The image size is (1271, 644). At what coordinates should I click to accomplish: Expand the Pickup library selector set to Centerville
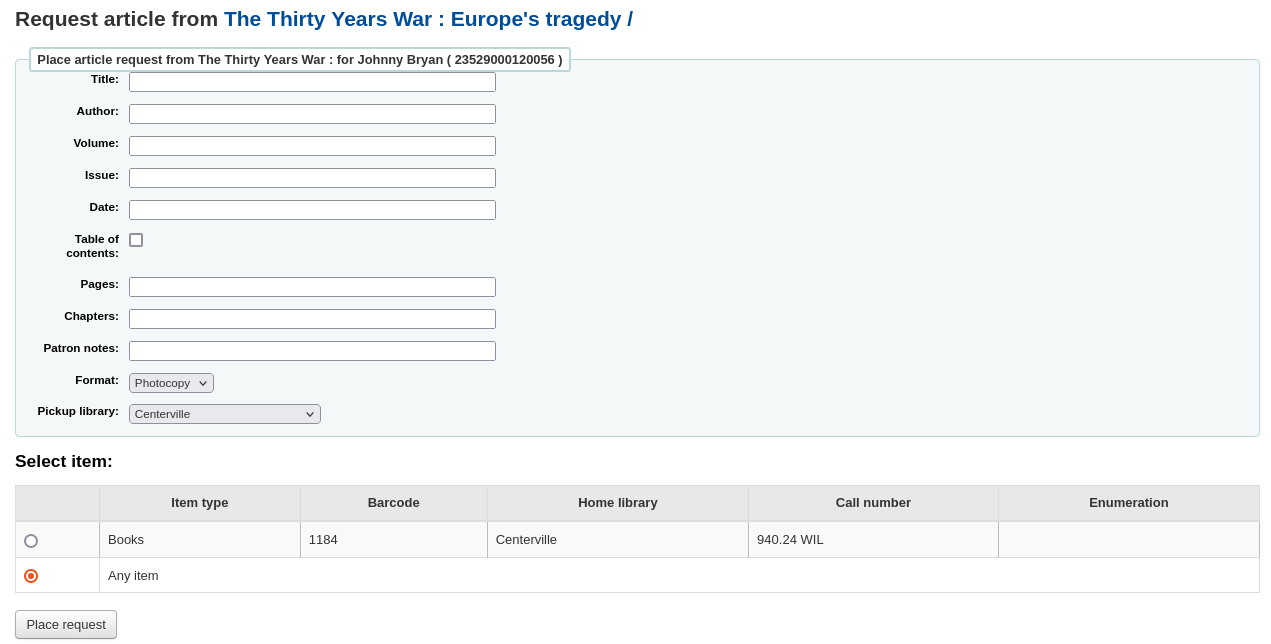(224, 413)
